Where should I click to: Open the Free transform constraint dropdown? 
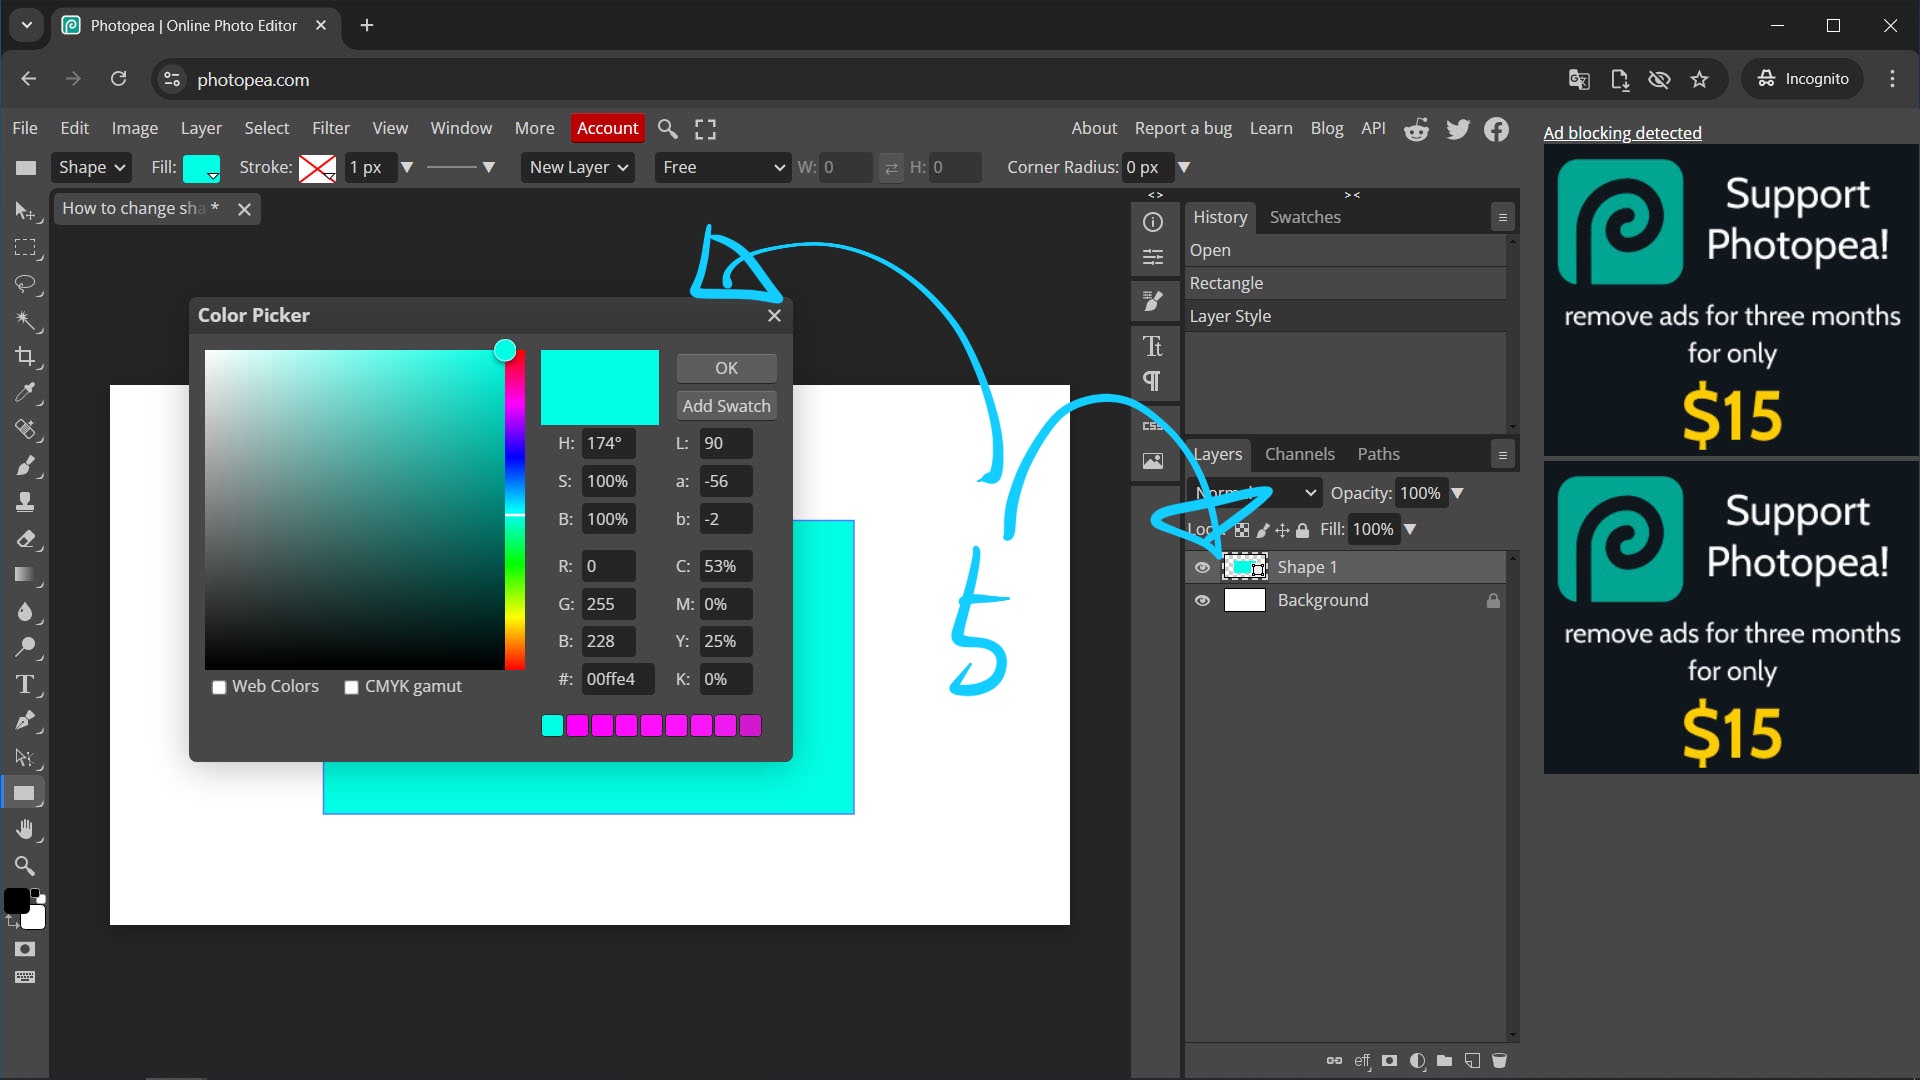point(722,167)
